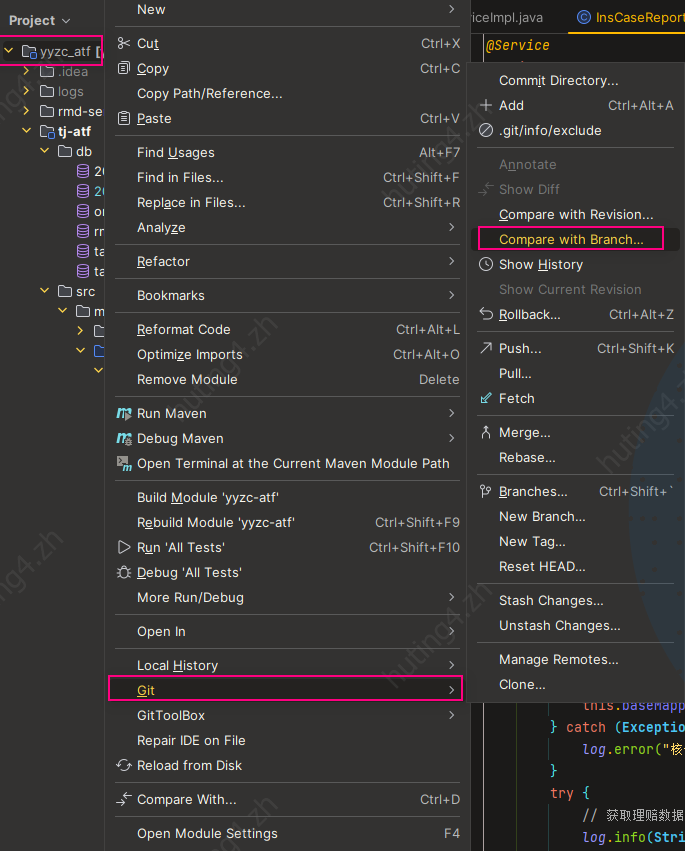The width and height of the screenshot is (685, 851).
Task: Click the src folder icon
Action: point(65,291)
